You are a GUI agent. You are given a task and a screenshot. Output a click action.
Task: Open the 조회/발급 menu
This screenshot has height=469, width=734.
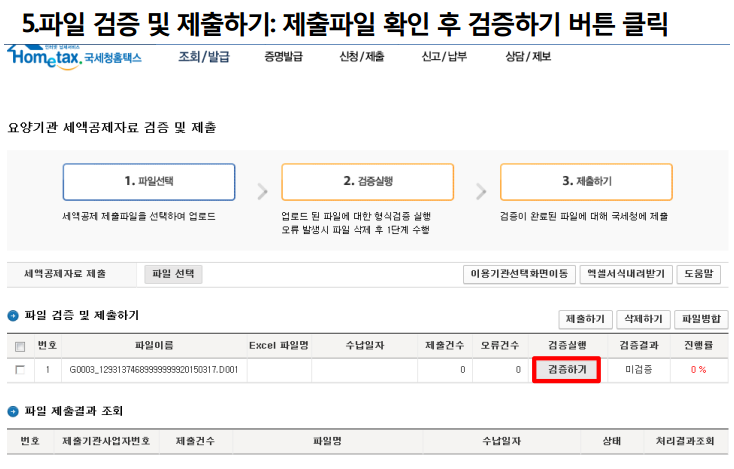click(x=203, y=57)
